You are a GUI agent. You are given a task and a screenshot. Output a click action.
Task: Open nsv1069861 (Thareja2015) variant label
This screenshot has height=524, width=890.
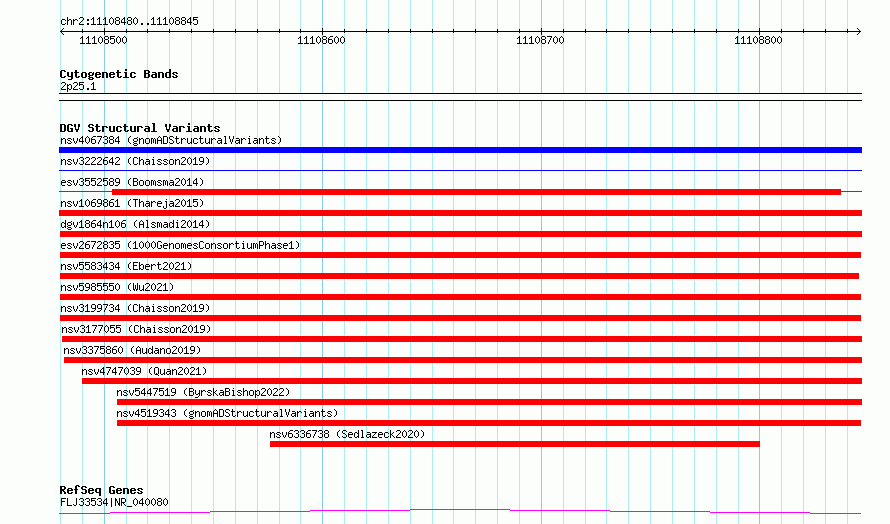click(132, 203)
